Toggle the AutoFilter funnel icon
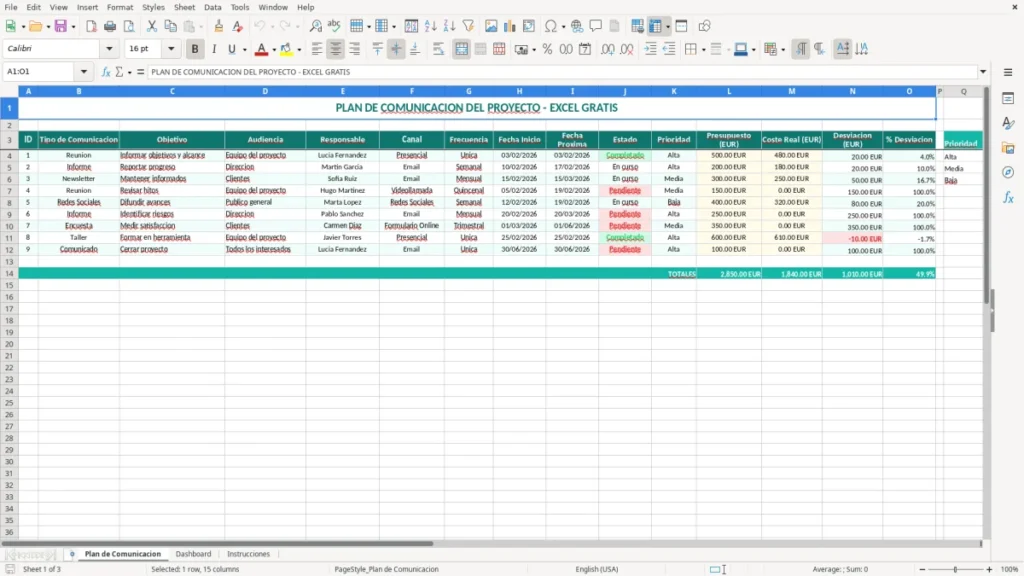Screen dimensions: 1024x576 tap(468, 26)
